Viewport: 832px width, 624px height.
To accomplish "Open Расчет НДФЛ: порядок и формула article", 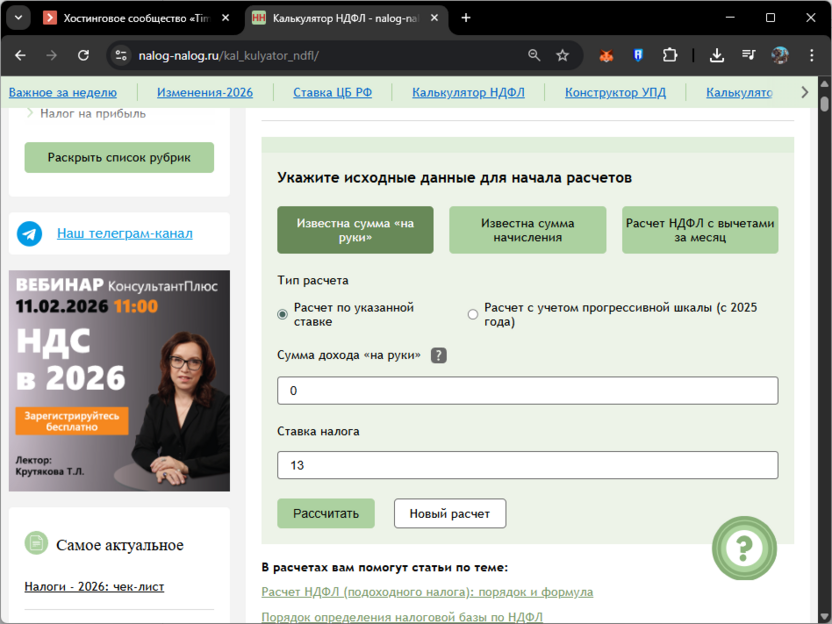I will [x=427, y=592].
